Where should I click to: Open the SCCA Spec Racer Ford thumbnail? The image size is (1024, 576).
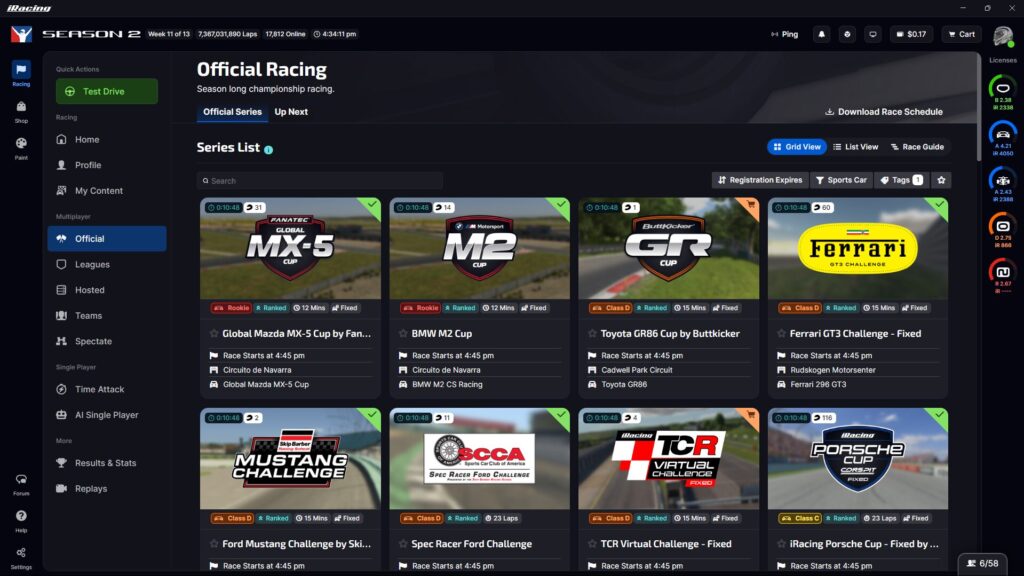[x=479, y=459]
